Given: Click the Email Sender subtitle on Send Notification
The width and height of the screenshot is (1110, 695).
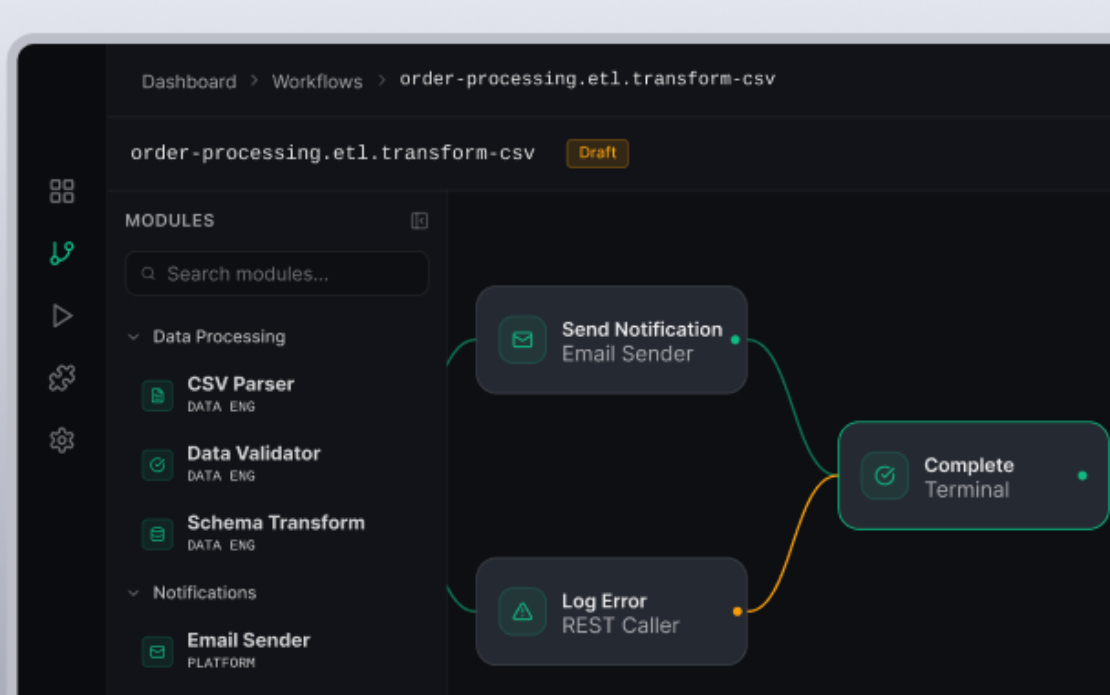Looking at the screenshot, I should 627,354.
